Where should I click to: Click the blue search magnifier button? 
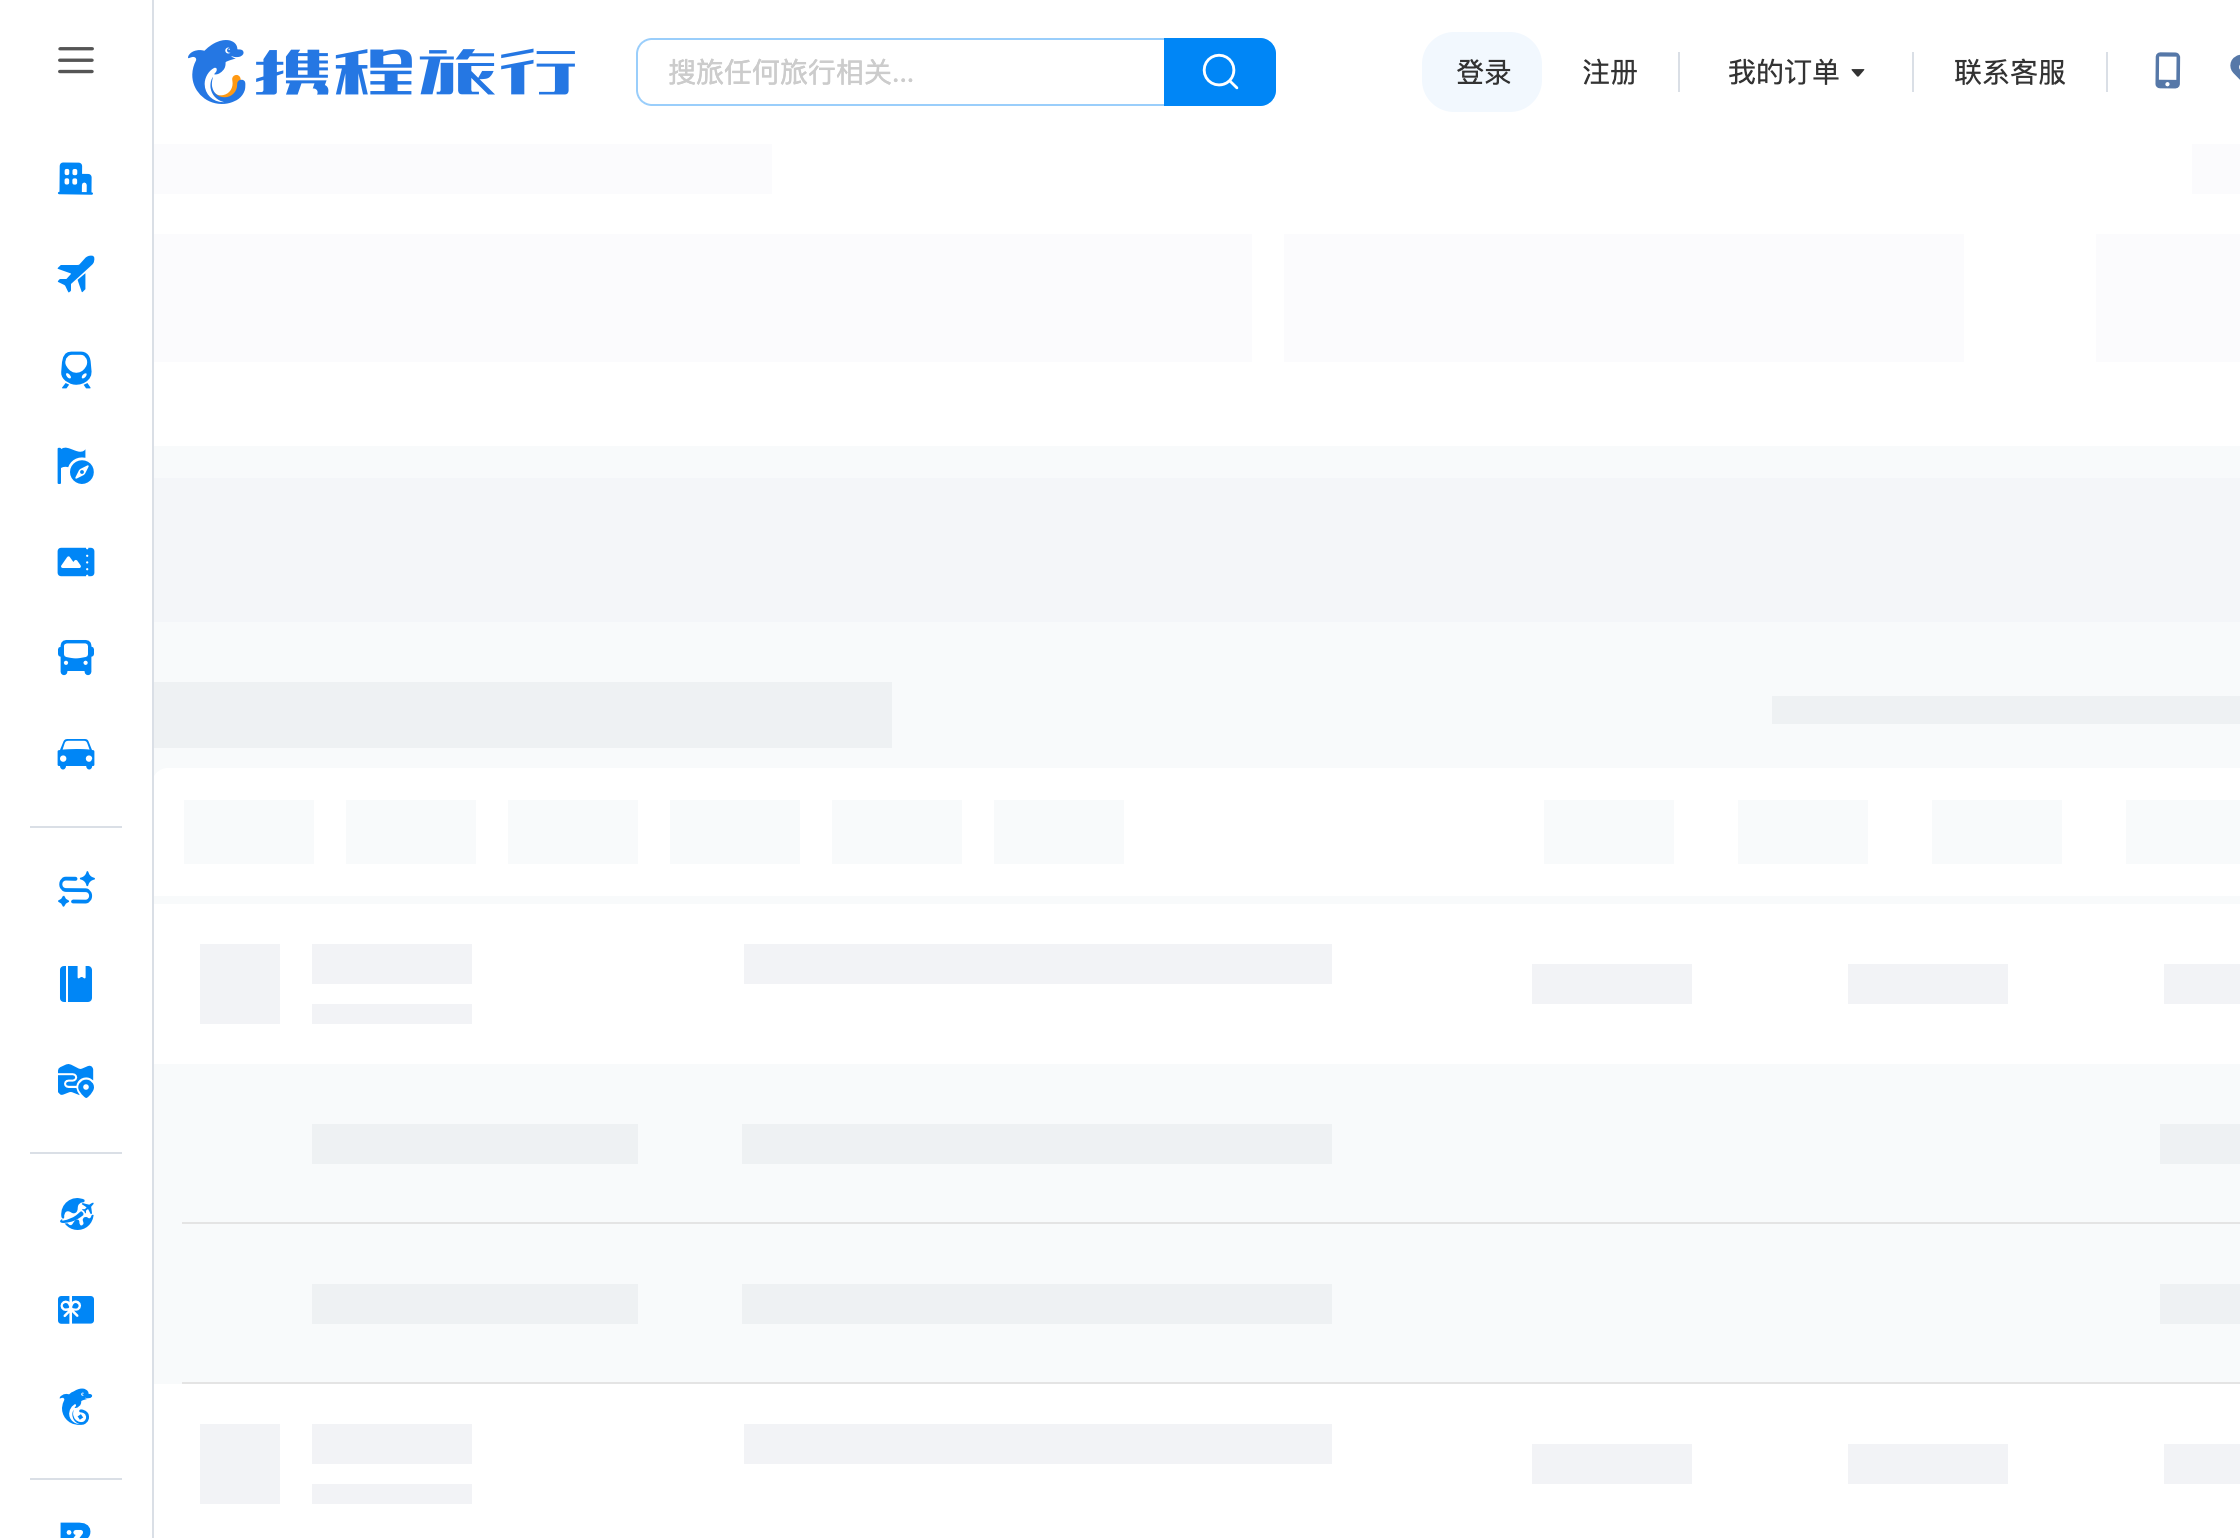[1220, 72]
